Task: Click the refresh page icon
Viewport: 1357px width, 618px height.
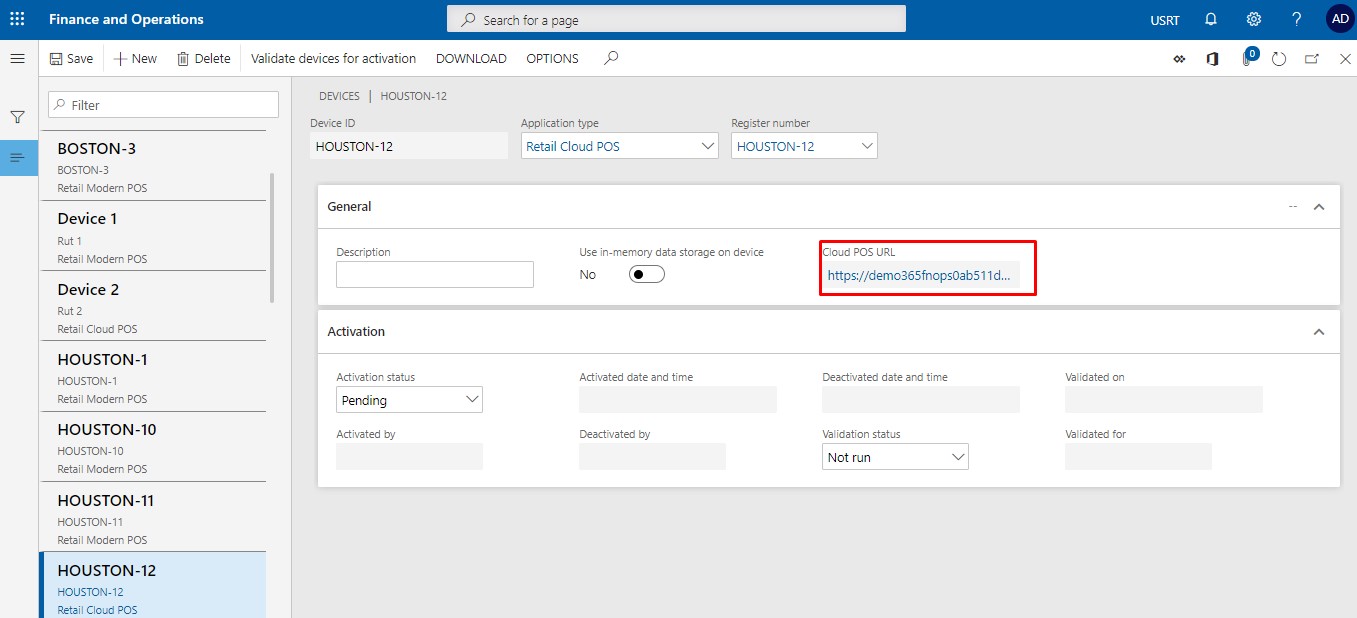Action: pos(1278,59)
